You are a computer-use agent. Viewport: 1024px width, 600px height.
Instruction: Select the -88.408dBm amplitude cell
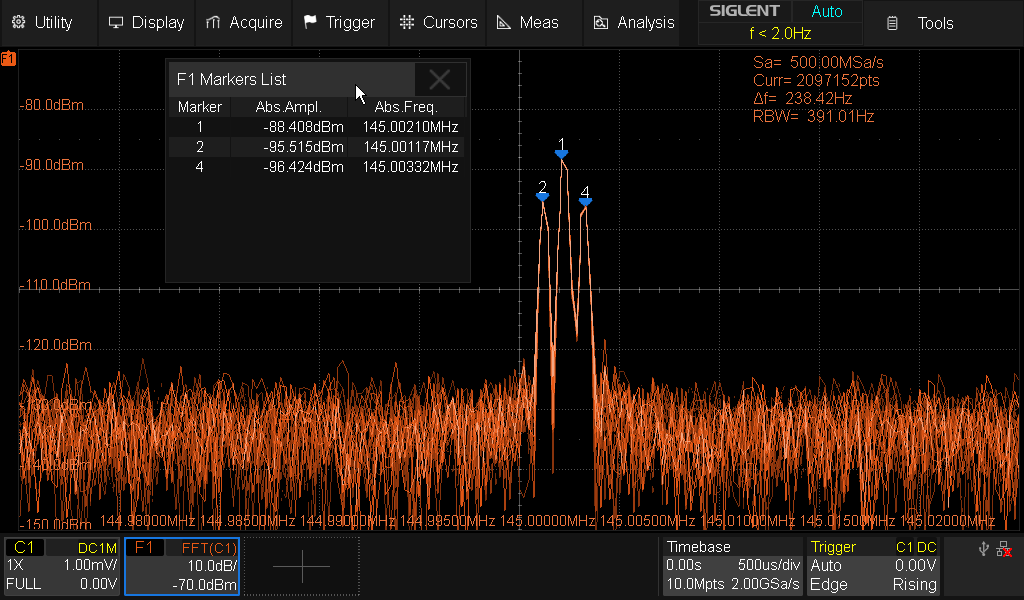[303, 127]
